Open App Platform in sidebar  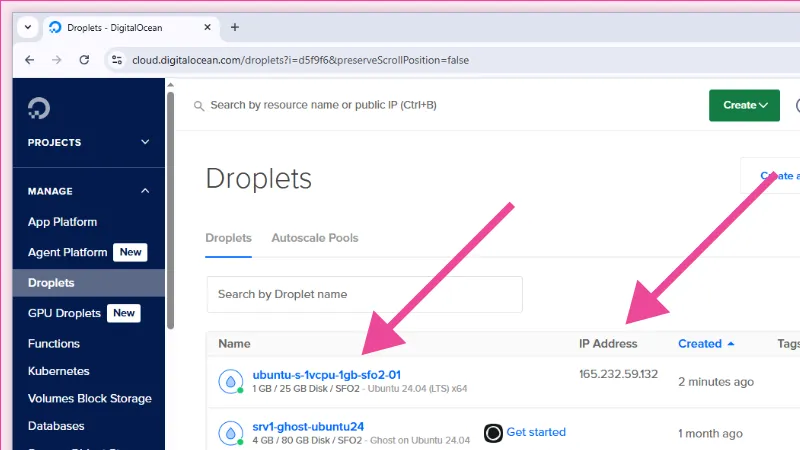(x=62, y=222)
